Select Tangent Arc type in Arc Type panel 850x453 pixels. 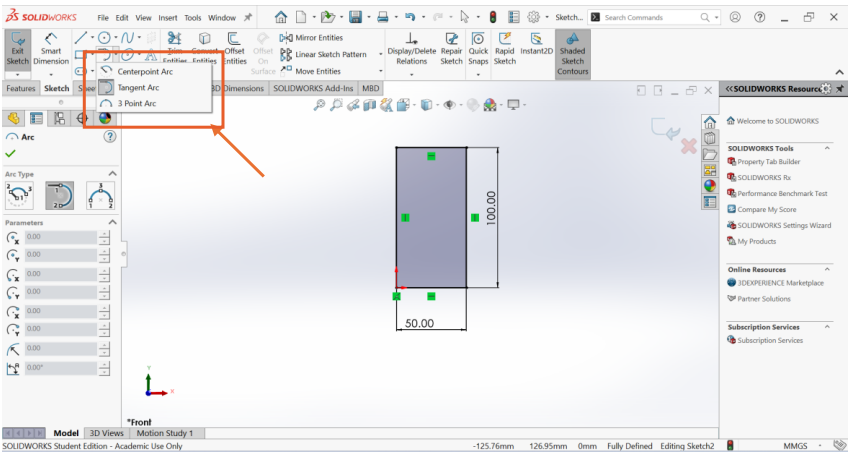point(60,196)
